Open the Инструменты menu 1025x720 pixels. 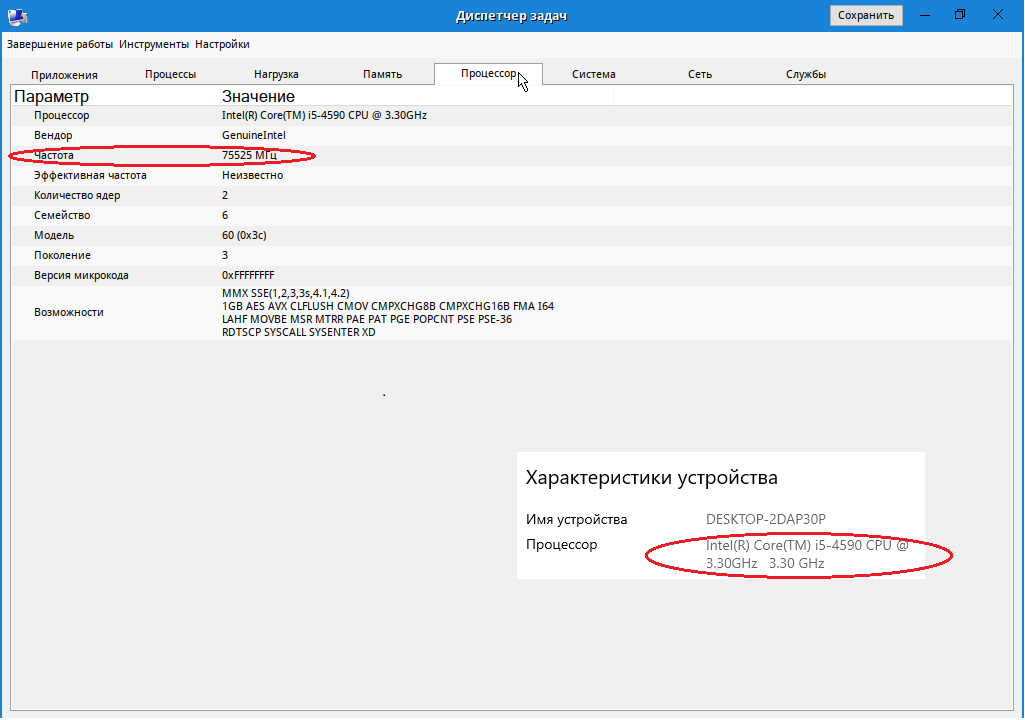[x=154, y=44]
